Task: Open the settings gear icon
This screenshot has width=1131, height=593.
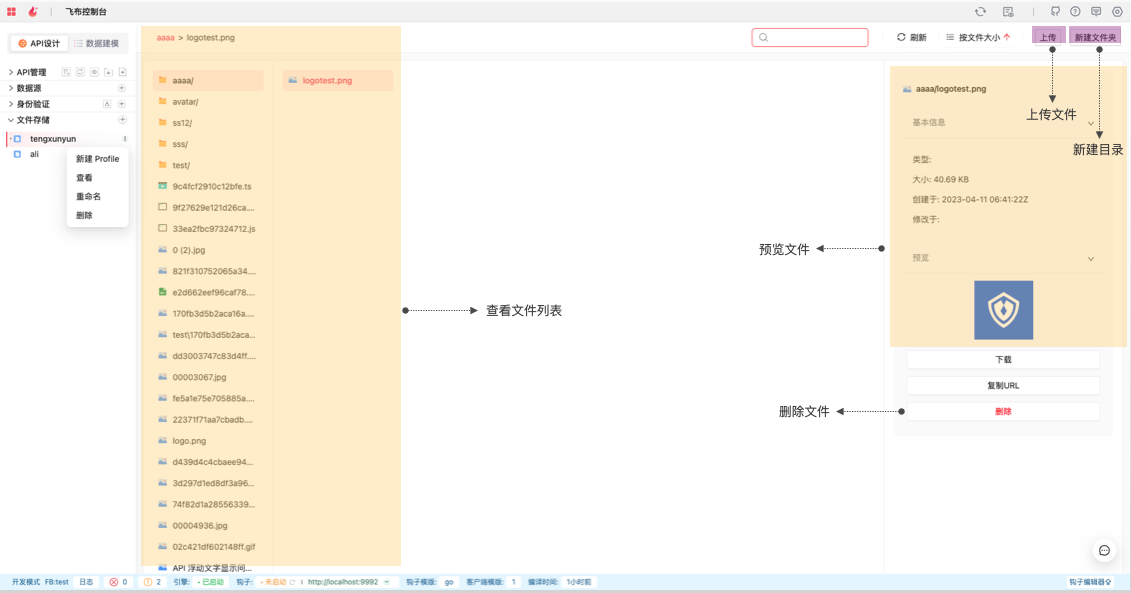Action: pos(1117,12)
